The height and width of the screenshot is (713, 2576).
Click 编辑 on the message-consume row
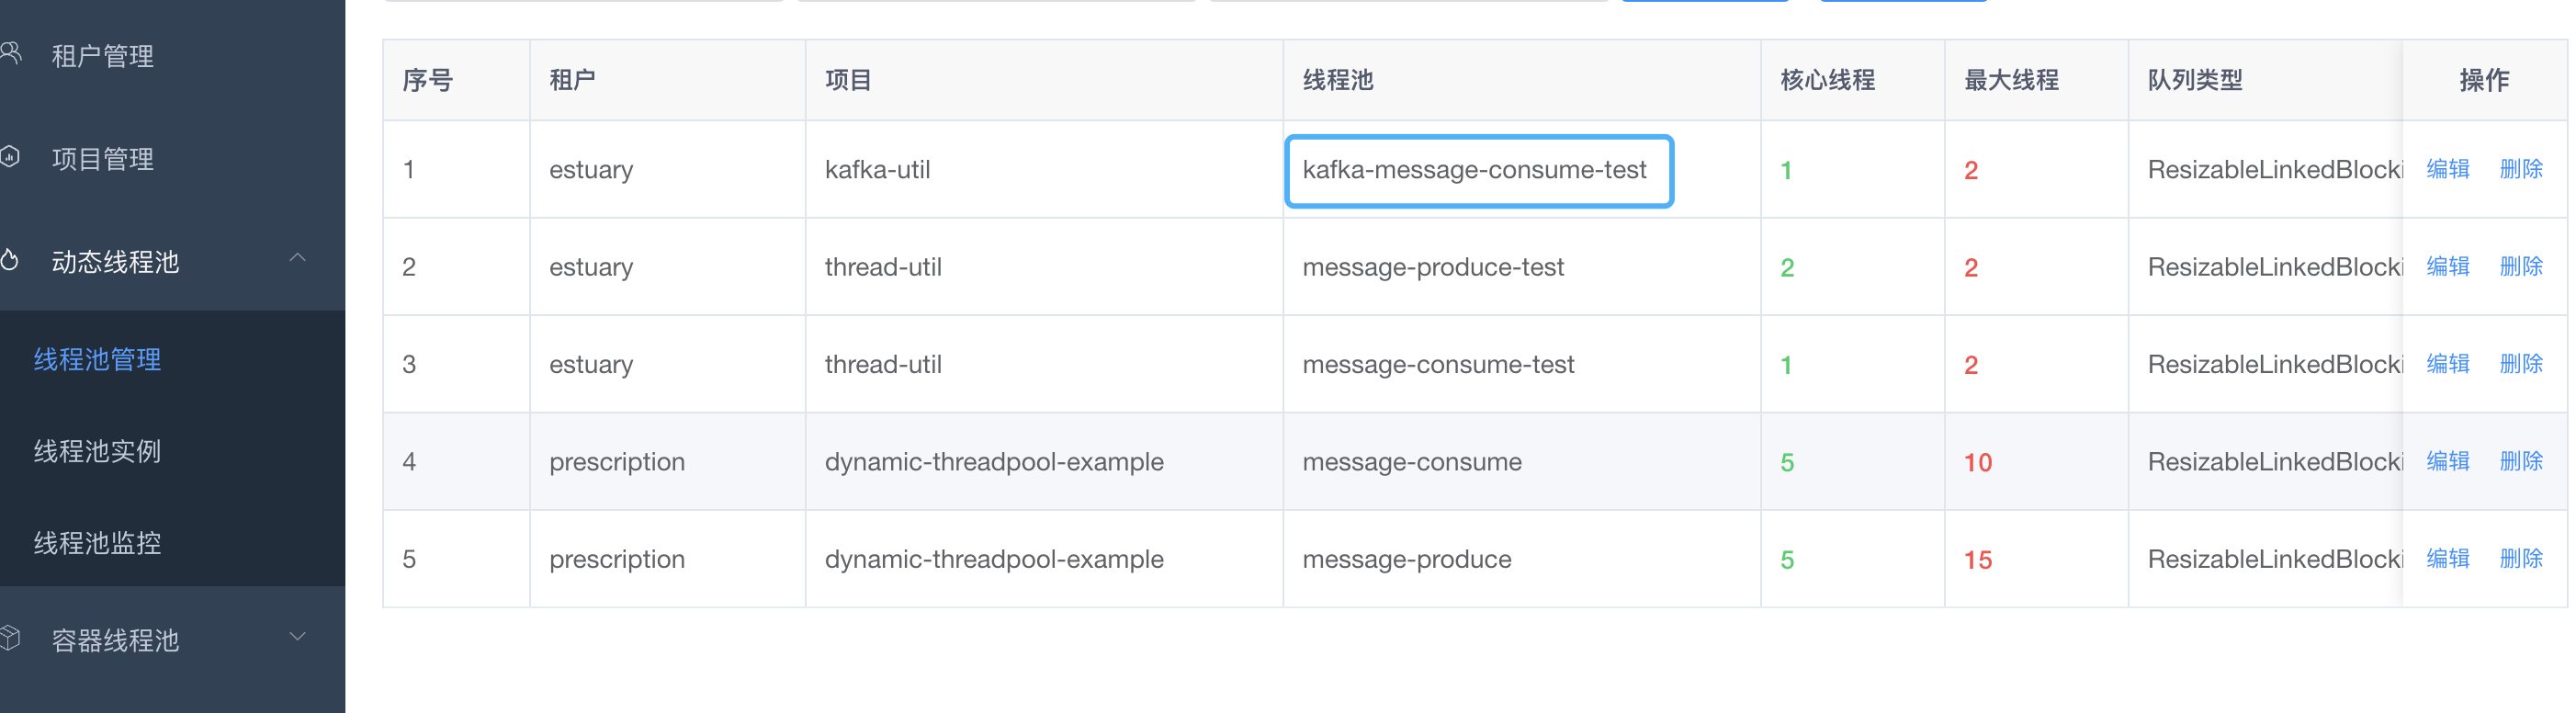point(2447,461)
